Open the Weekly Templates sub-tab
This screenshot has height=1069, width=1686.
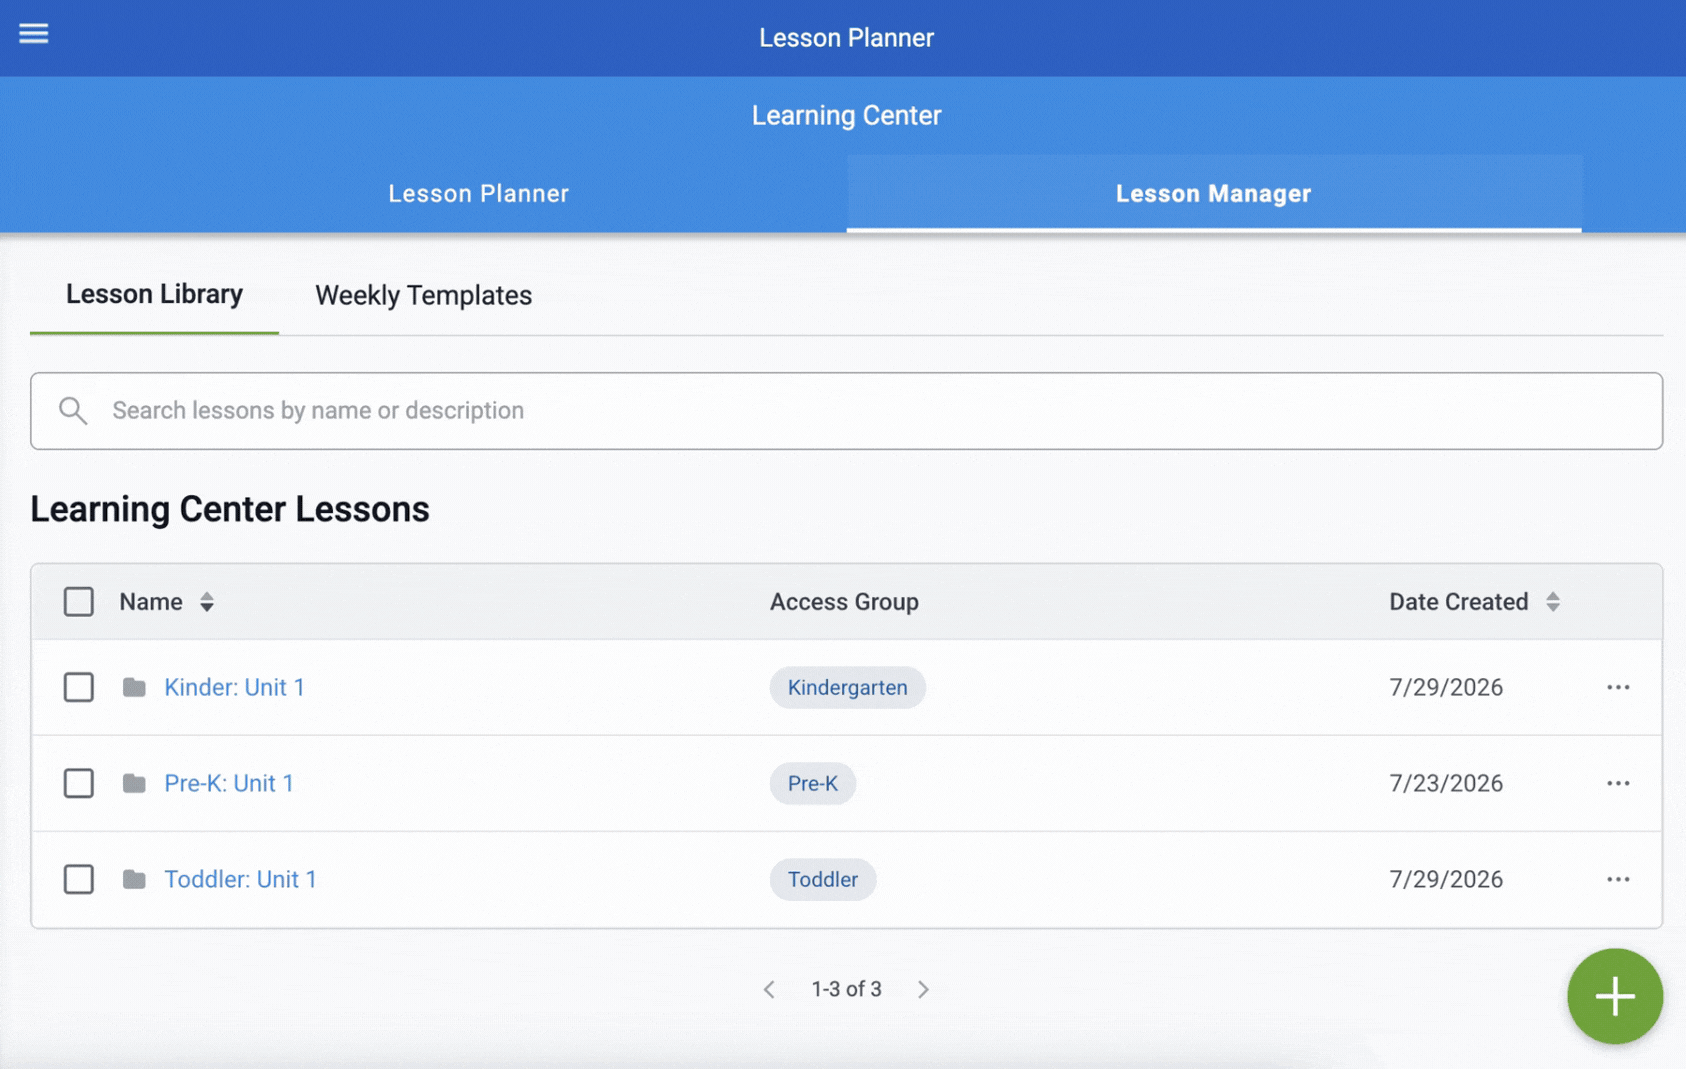coord(423,295)
